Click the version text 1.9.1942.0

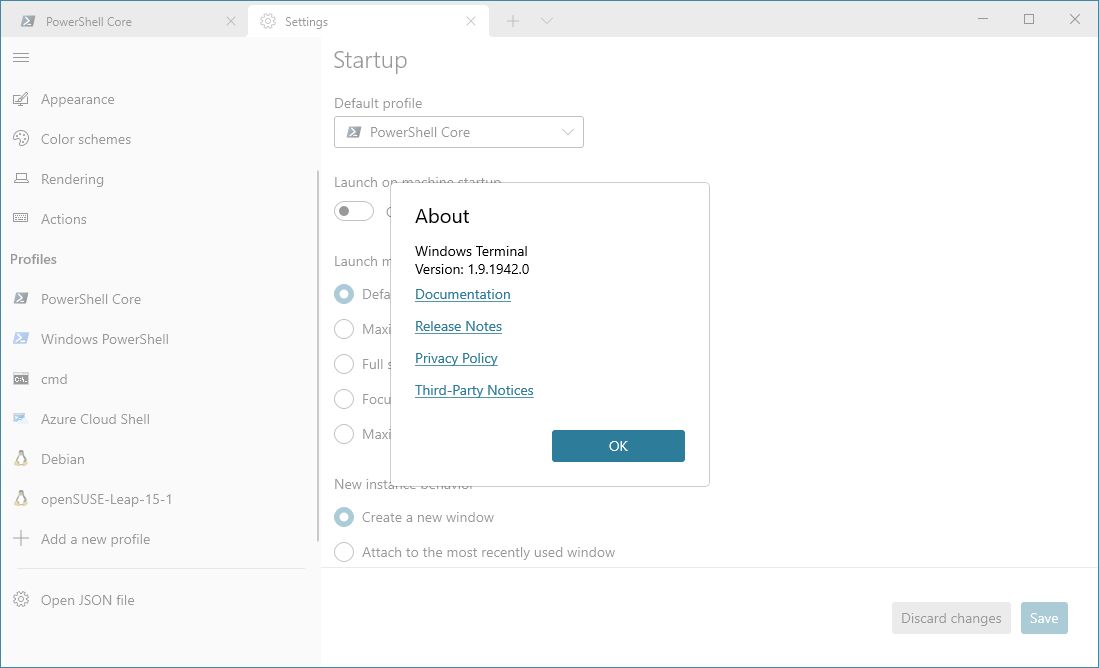(x=498, y=269)
